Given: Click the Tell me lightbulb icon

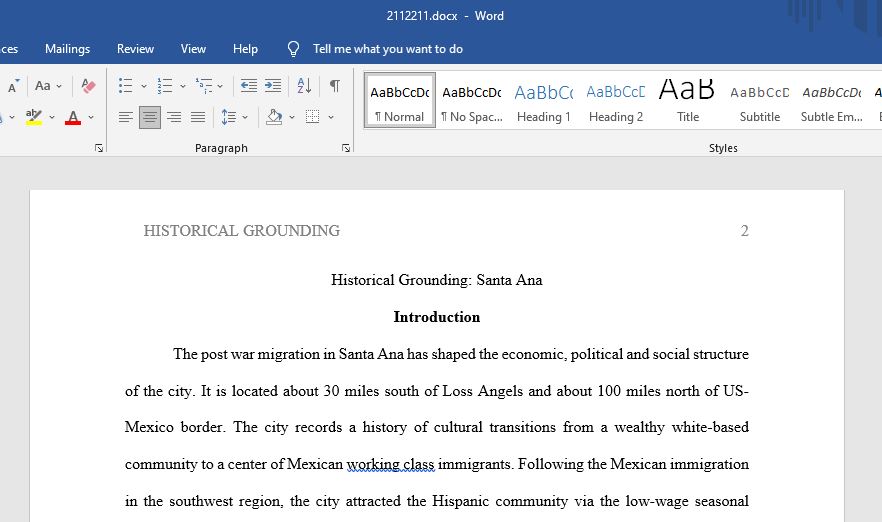Looking at the screenshot, I should (293, 49).
